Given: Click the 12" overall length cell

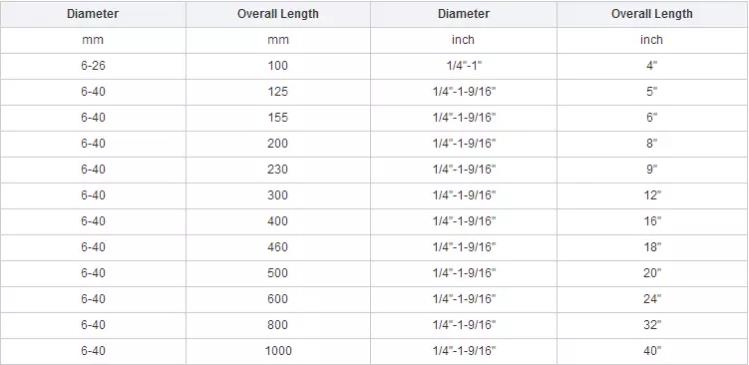Looking at the screenshot, I should pos(652,195).
